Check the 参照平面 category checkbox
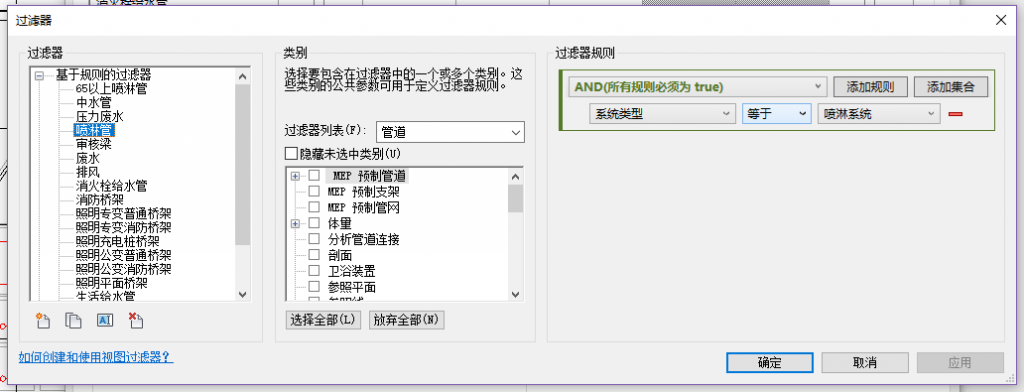The height and width of the screenshot is (392, 1024). coord(314,286)
